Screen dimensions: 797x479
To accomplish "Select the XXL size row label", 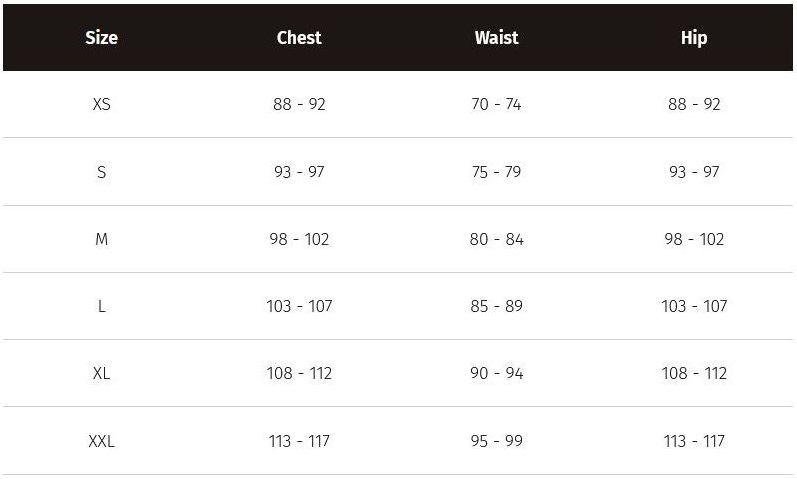I will pyautogui.click(x=102, y=441).
